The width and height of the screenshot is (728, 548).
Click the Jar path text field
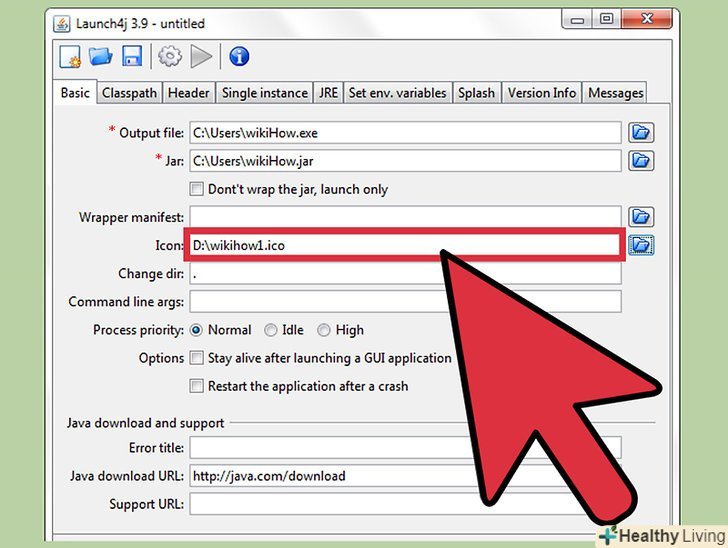405,161
